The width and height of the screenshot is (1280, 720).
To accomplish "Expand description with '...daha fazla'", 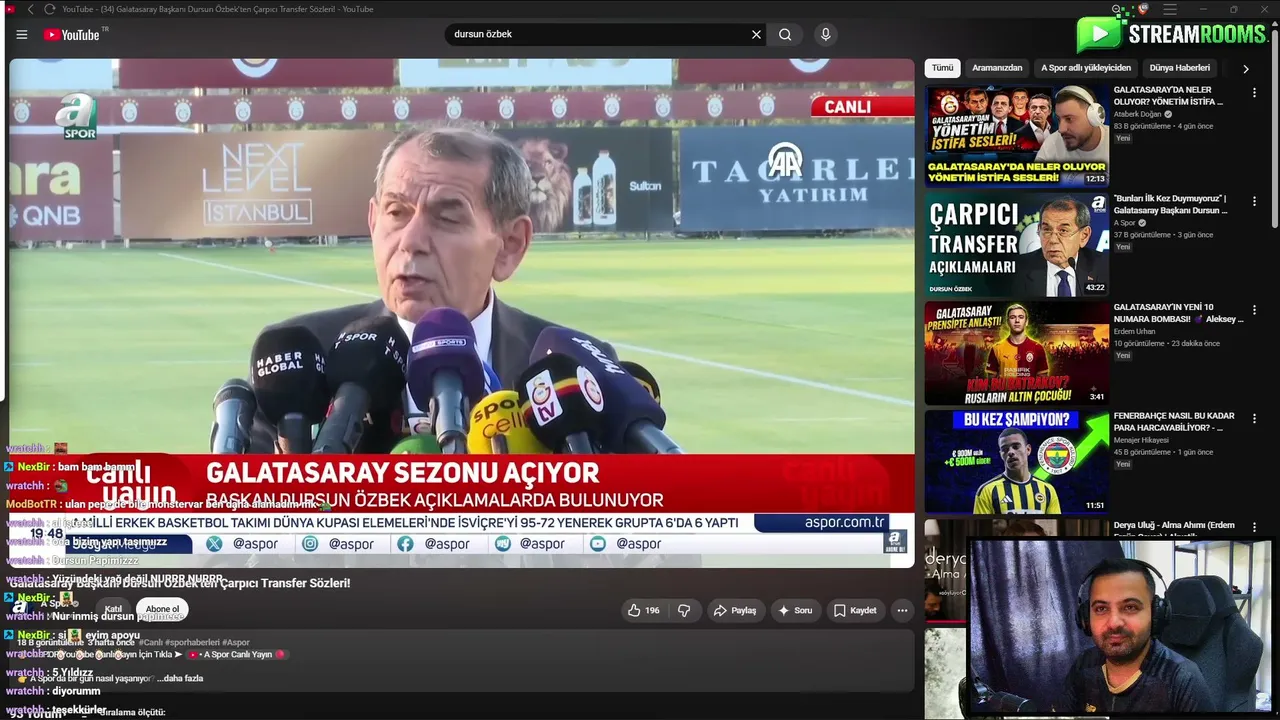I will coord(180,678).
